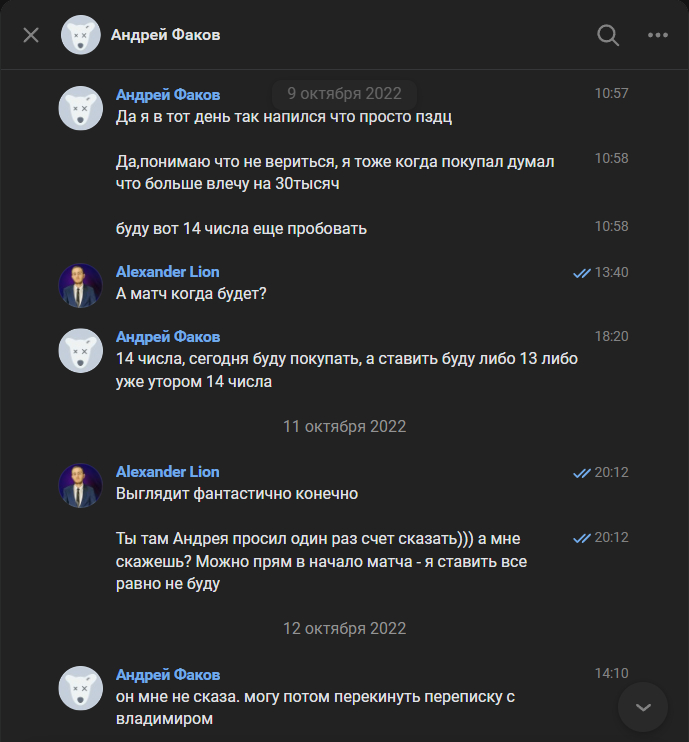The width and height of the screenshot is (689, 742).
Task: Open Андрей Факов profile from header name
Action: coord(165,35)
